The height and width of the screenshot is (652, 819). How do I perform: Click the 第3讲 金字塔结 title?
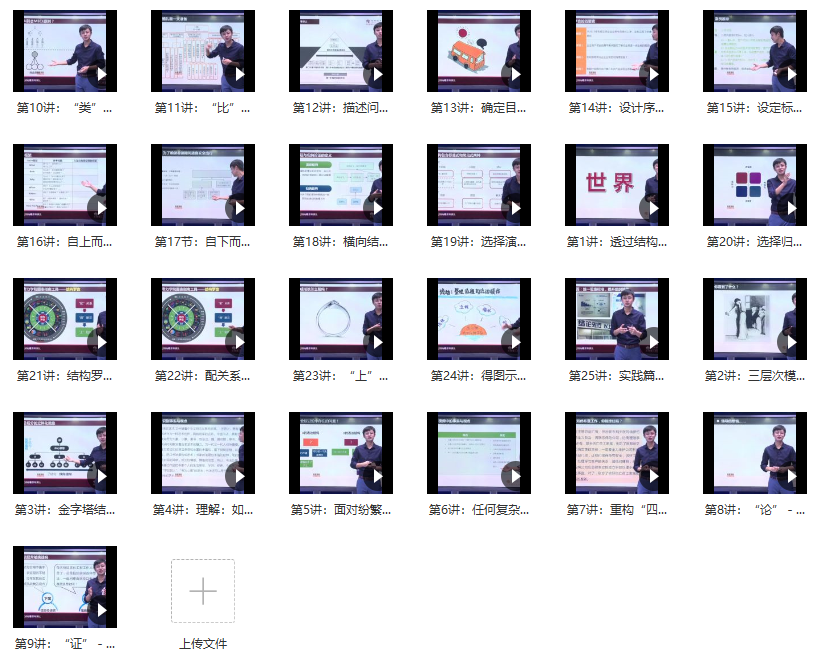click(x=65, y=510)
